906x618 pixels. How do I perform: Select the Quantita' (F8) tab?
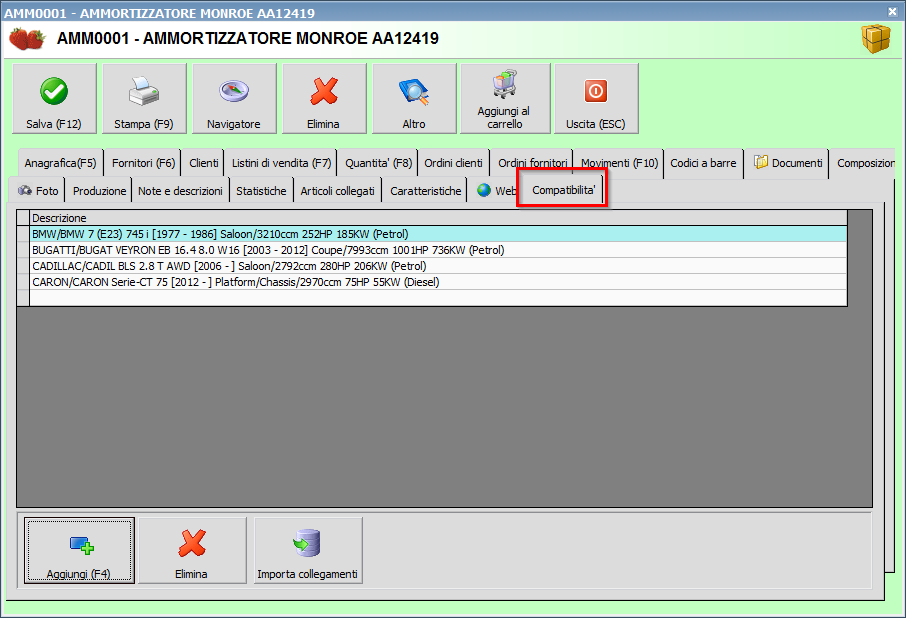[378, 163]
